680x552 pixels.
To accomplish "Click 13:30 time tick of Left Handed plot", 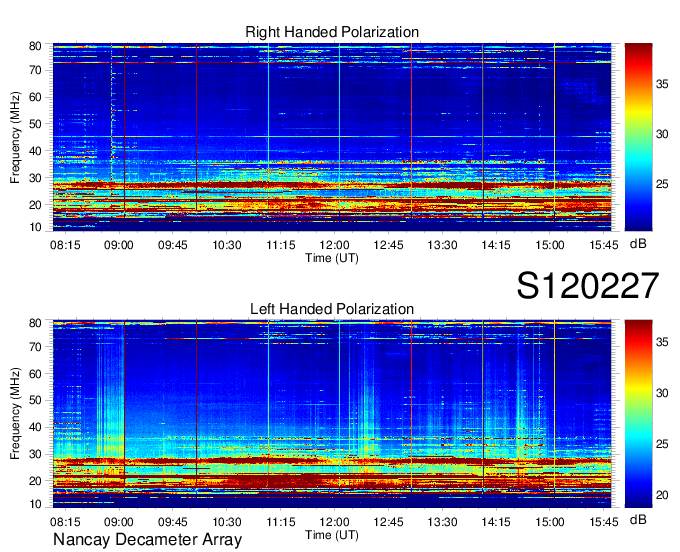I will pos(442,522).
